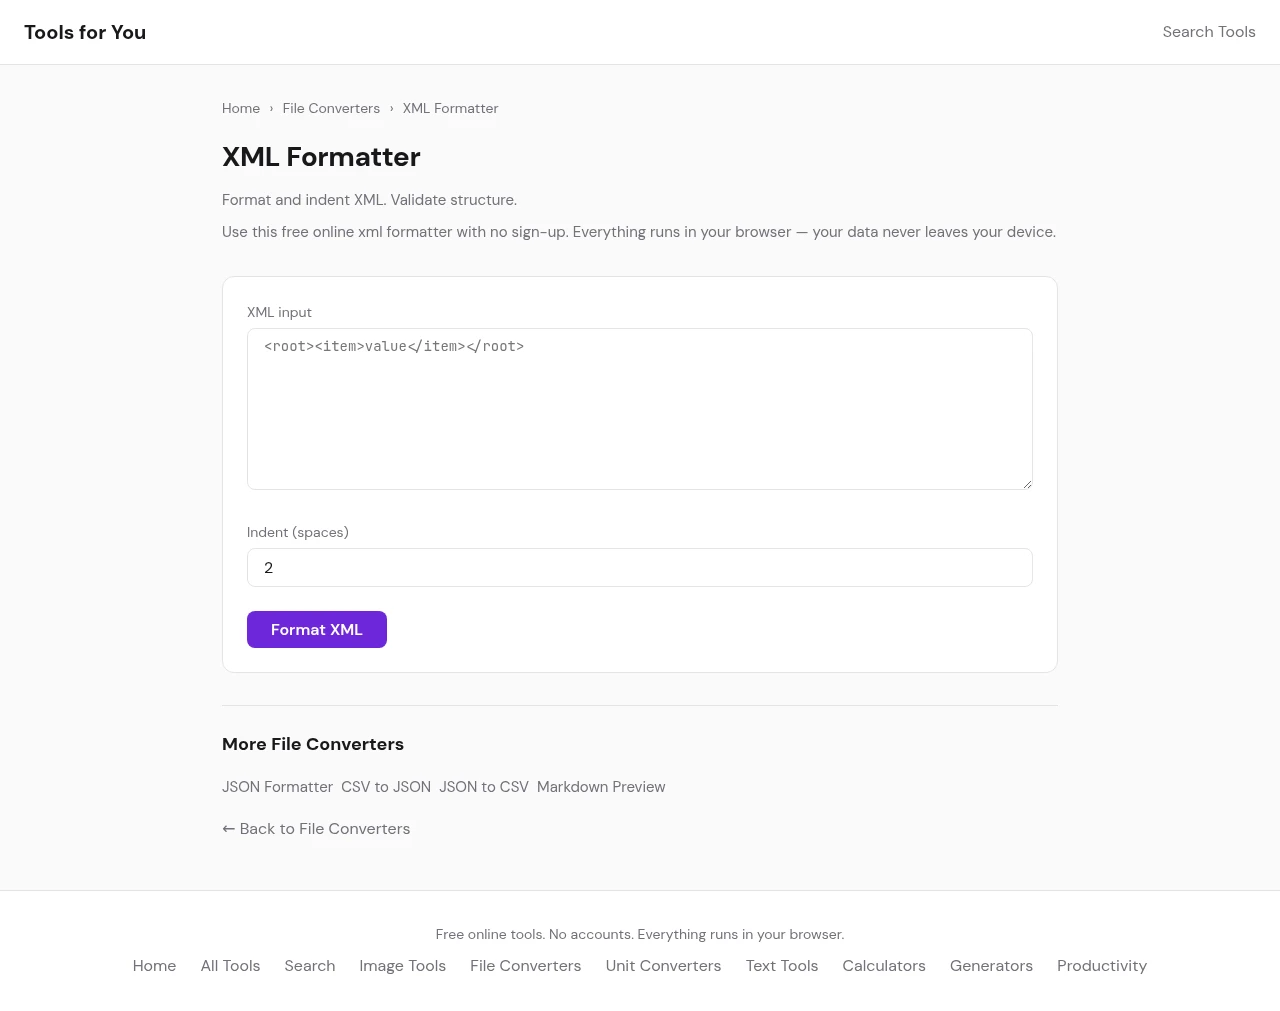The height and width of the screenshot is (1011, 1280).
Task: Click inside the XML input textarea
Action: (x=640, y=409)
